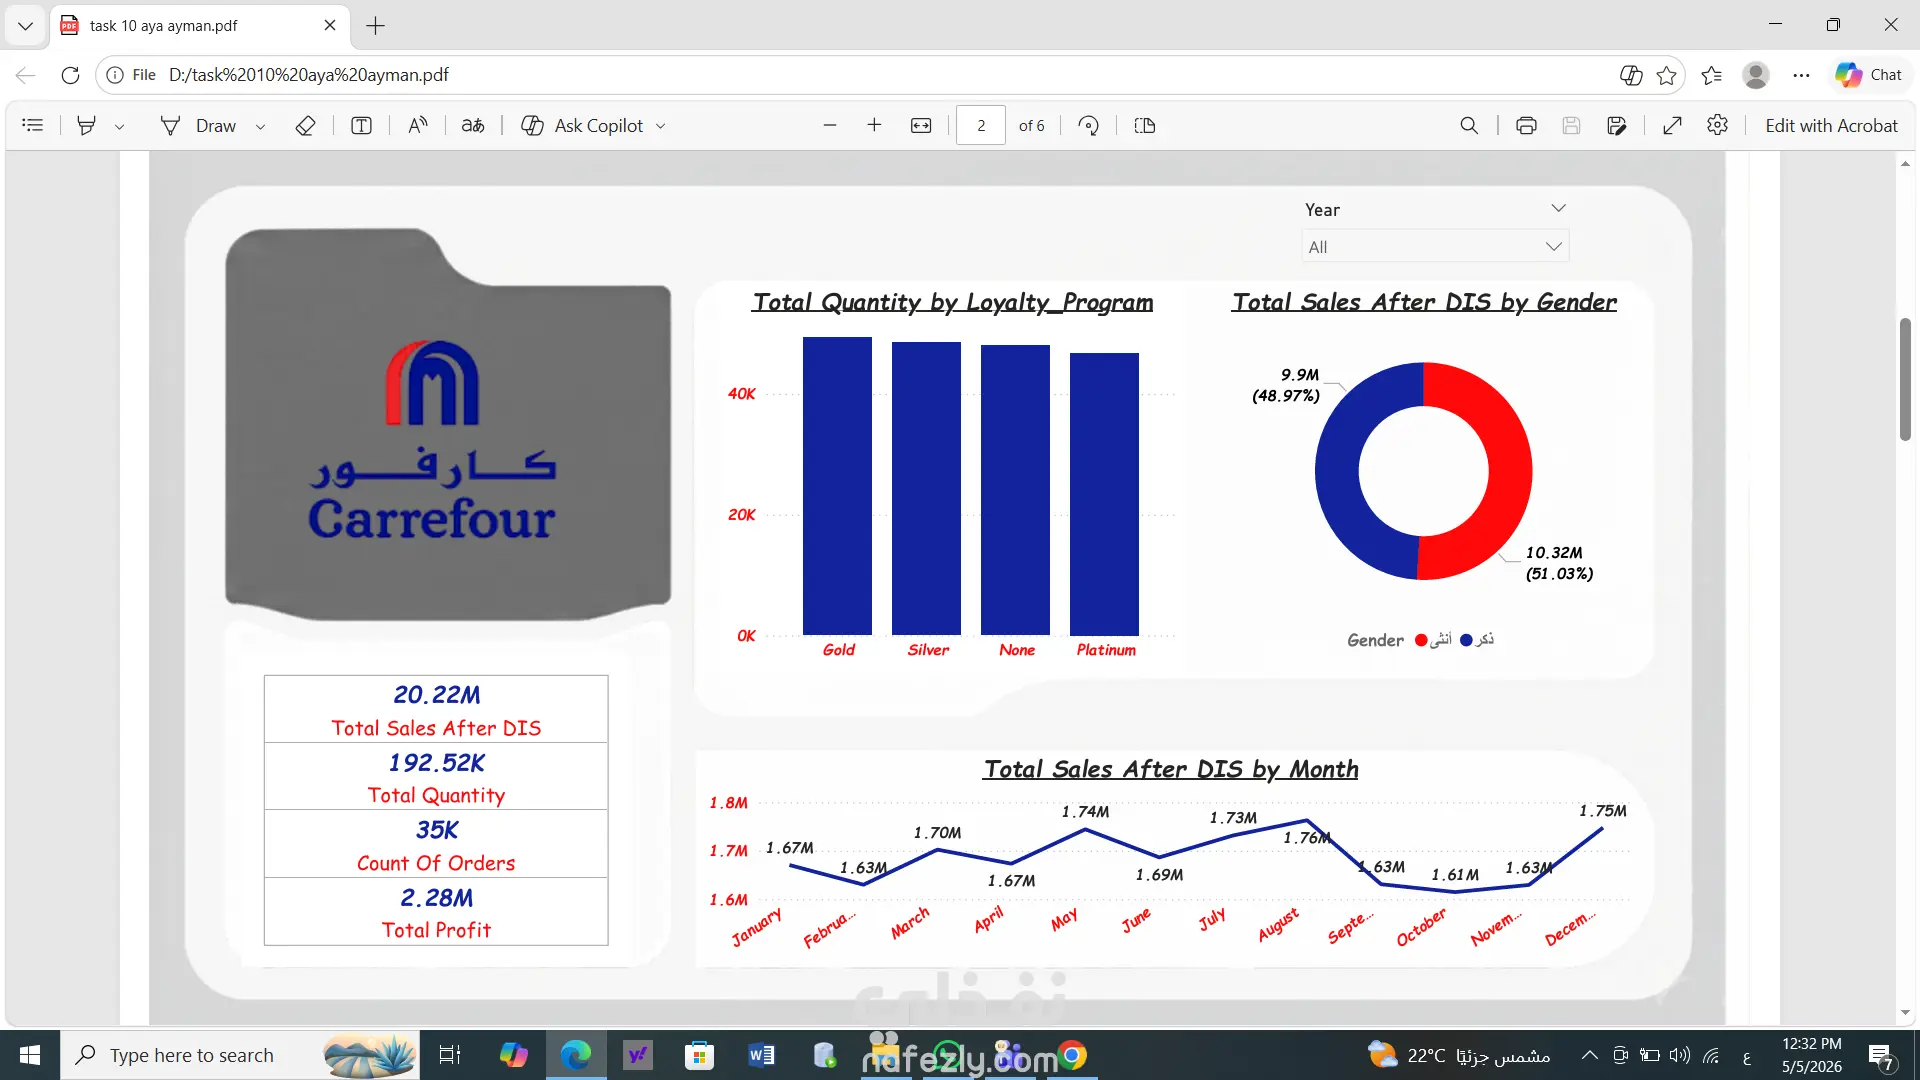Open the Favorites list

click(1712, 75)
